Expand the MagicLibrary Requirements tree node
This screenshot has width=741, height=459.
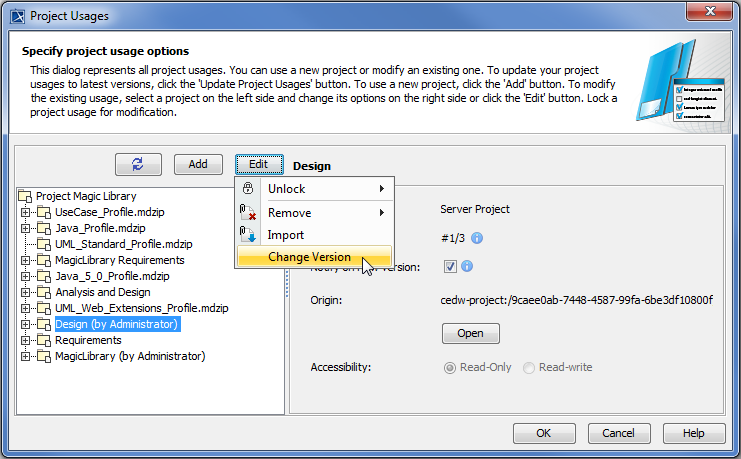pos(26,260)
